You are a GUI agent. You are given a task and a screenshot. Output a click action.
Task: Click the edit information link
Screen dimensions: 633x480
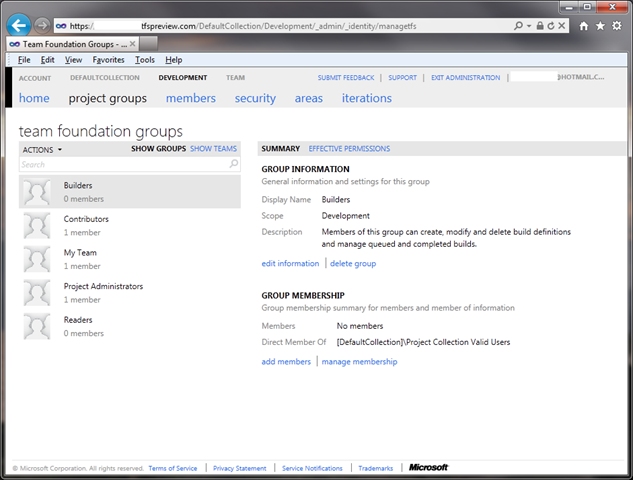pos(290,263)
